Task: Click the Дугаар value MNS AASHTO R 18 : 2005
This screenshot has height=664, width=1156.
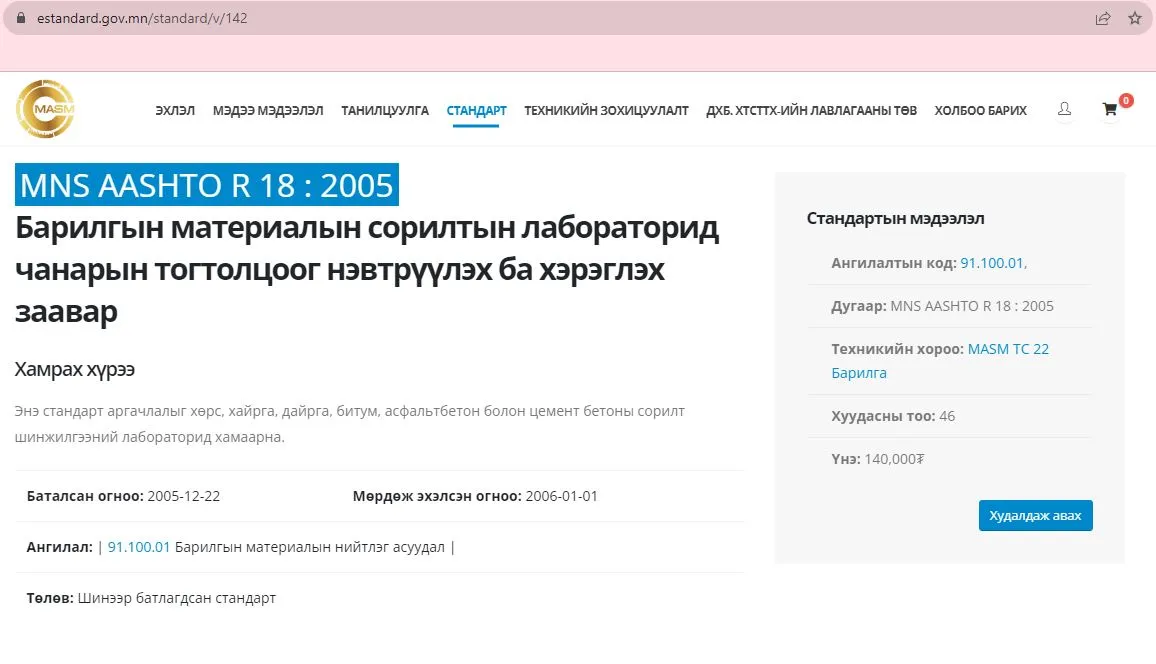Action: coord(972,306)
